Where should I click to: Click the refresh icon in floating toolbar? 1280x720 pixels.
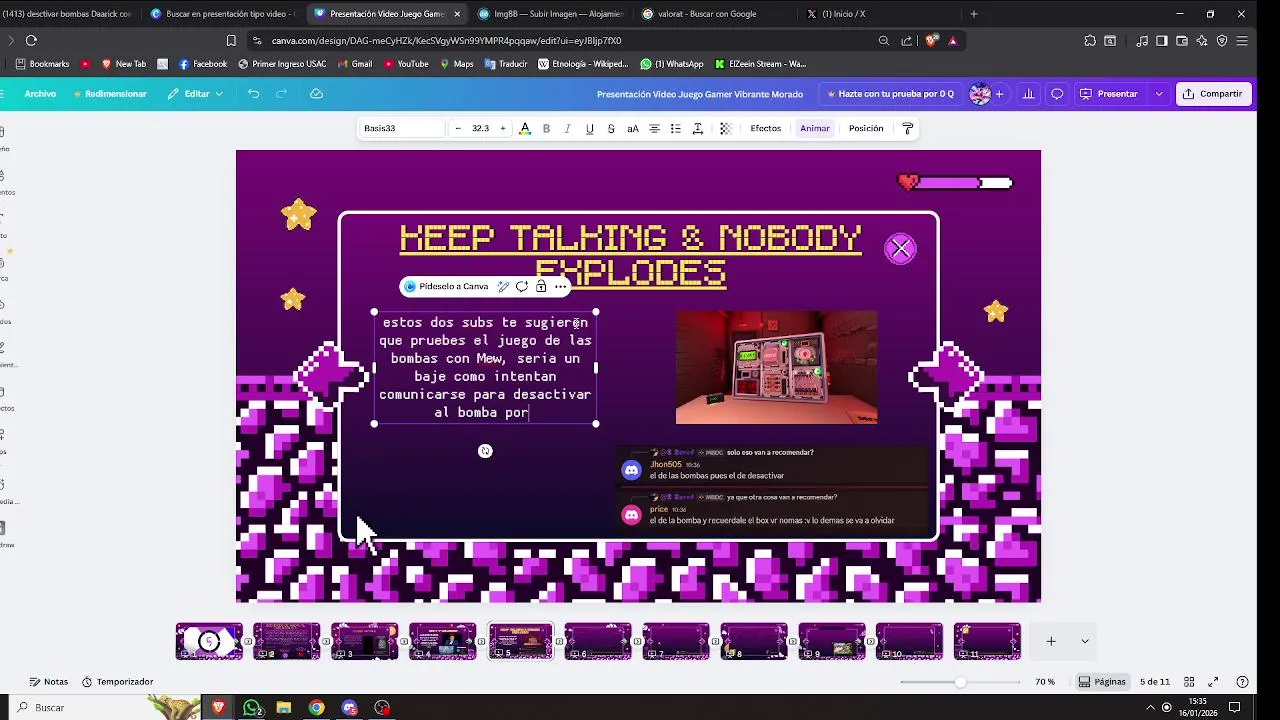[x=522, y=286]
